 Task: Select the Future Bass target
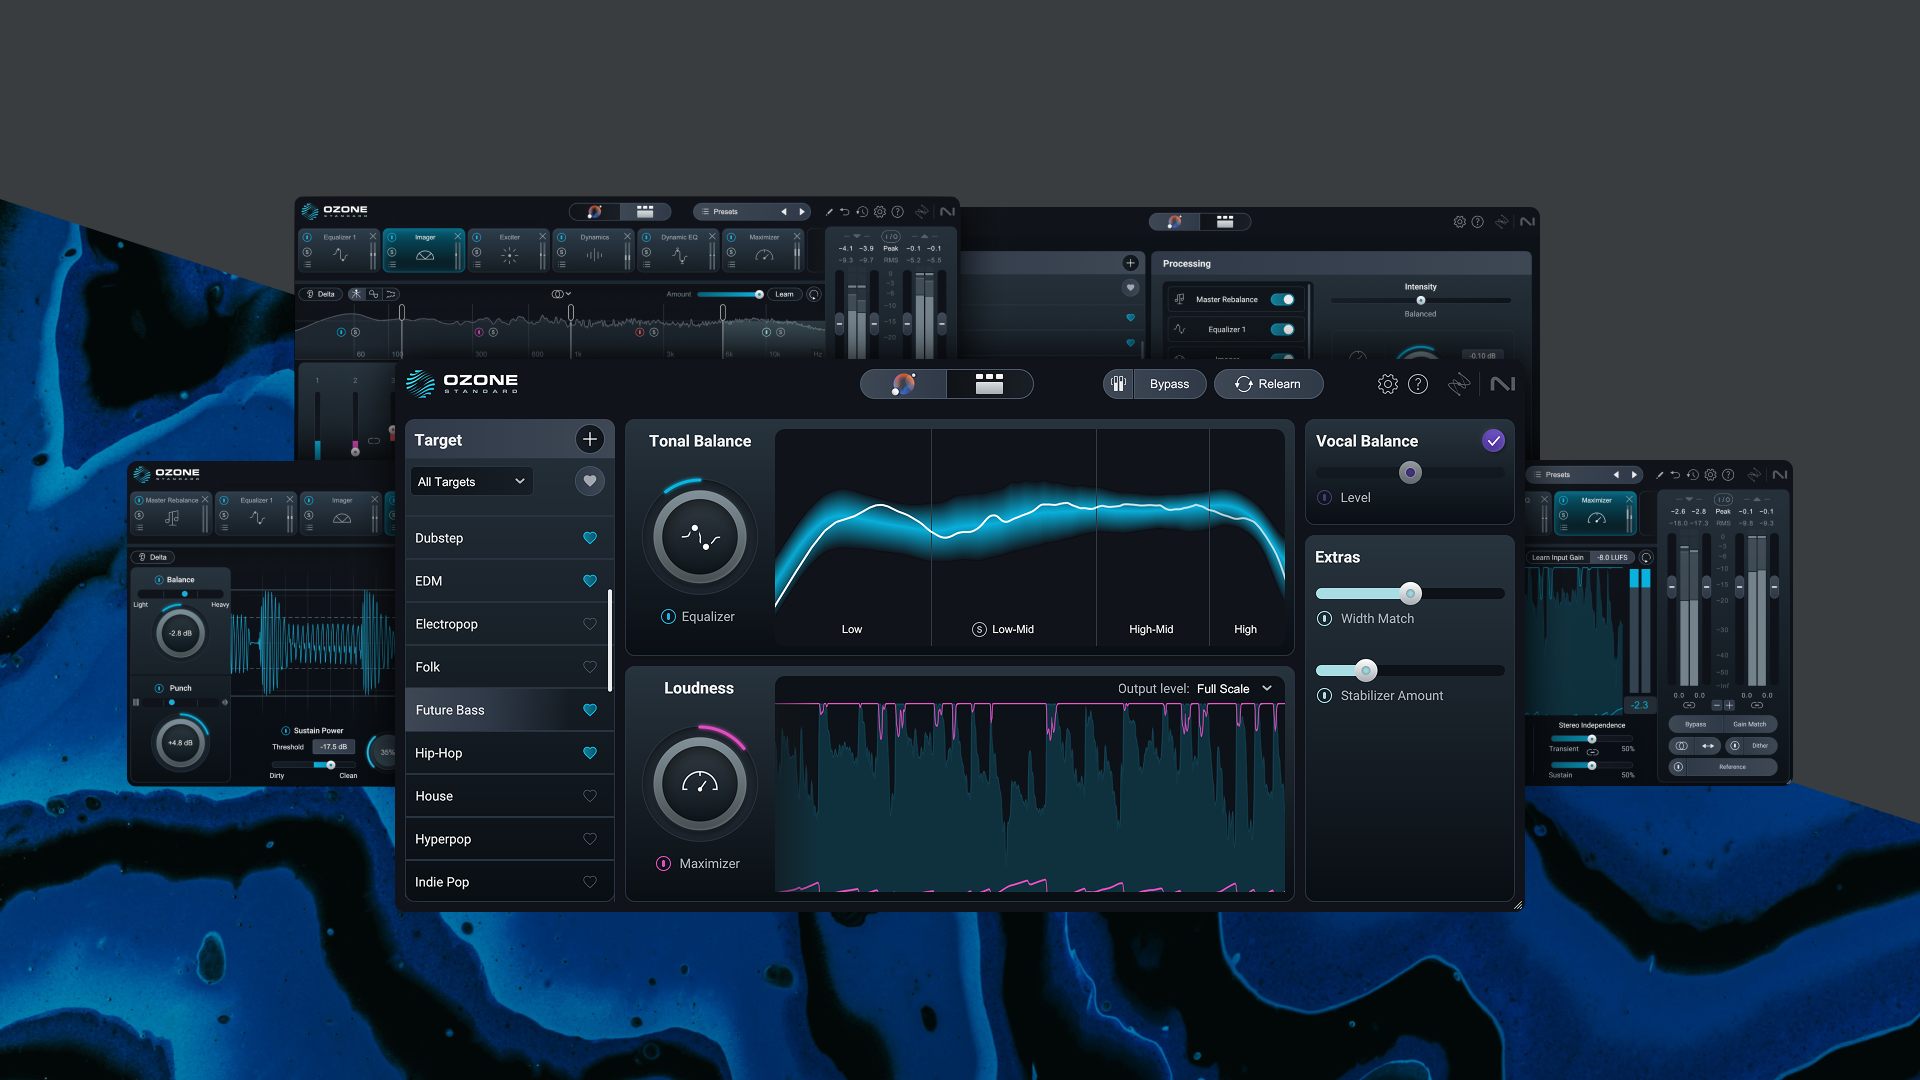[451, 710]
